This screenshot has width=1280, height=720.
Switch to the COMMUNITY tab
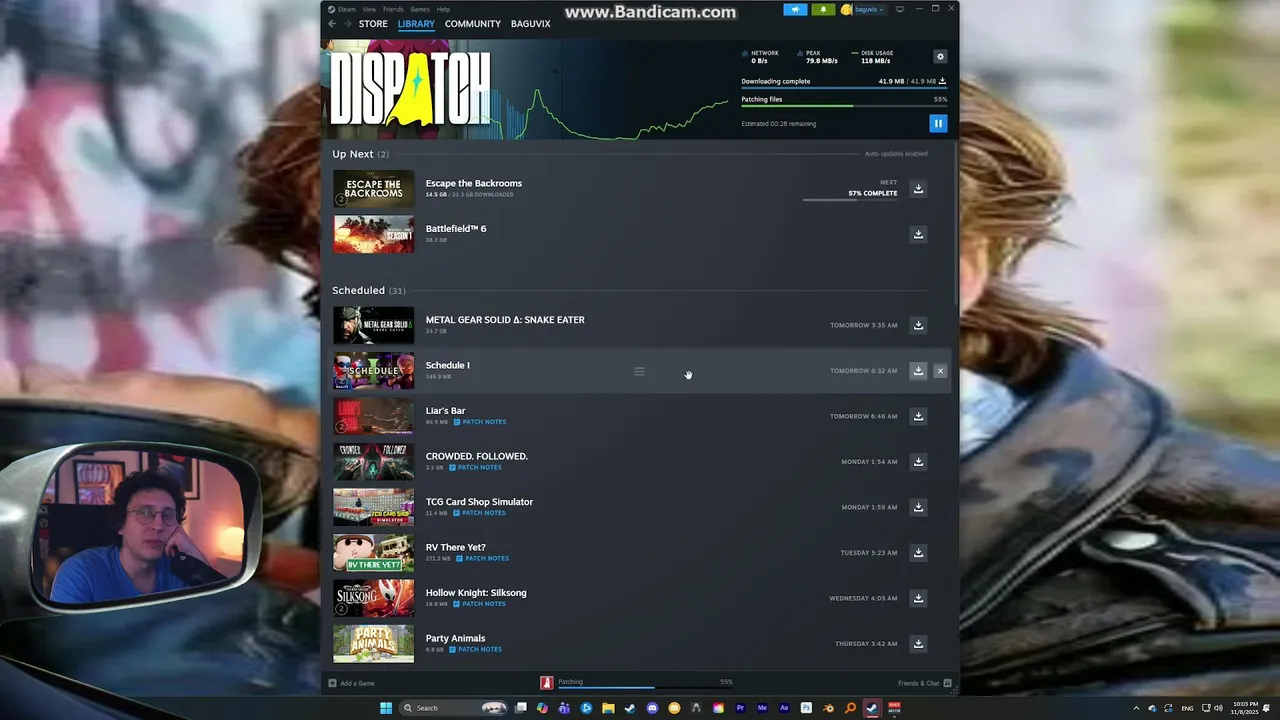473,24
